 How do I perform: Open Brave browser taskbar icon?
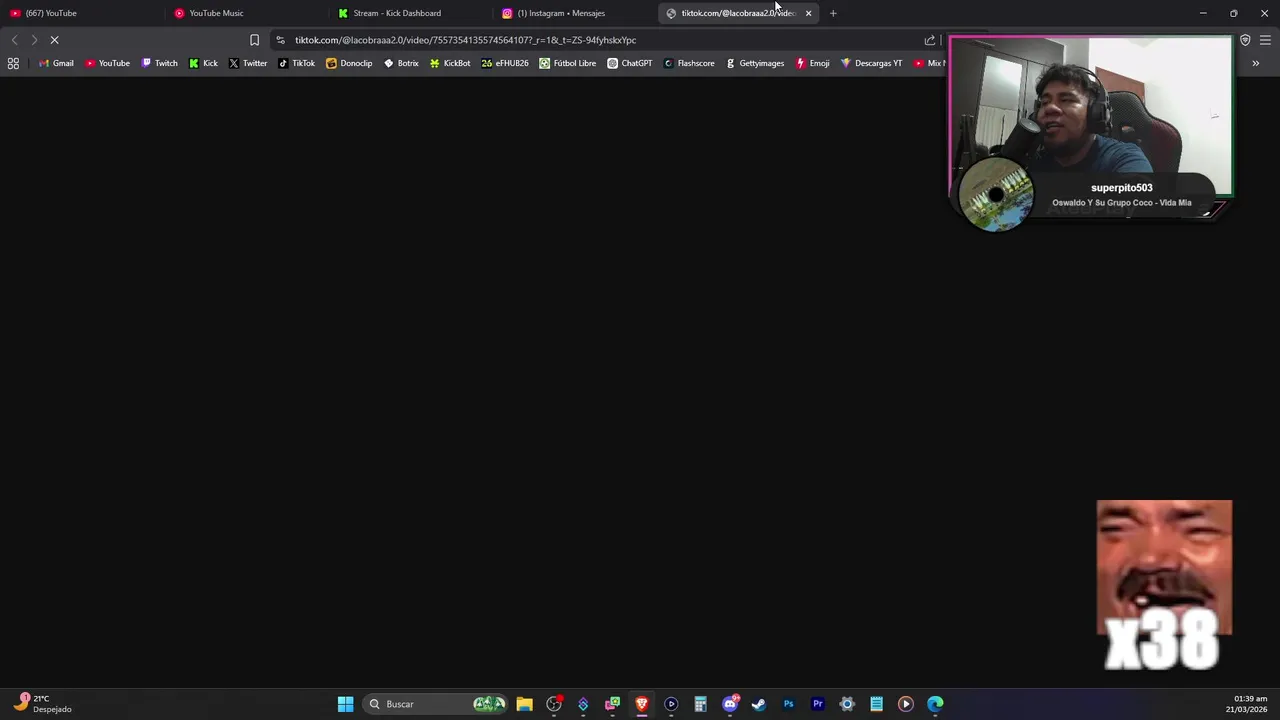642,704
